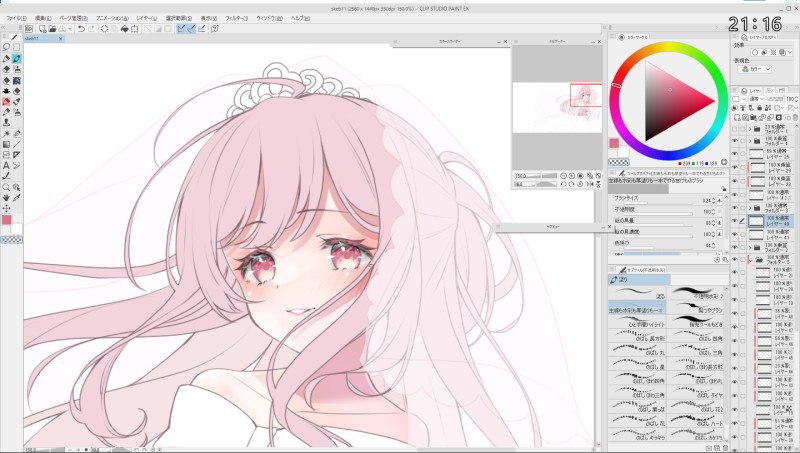Expand folder 4 in Layers panel

click(x=750, y=141)
